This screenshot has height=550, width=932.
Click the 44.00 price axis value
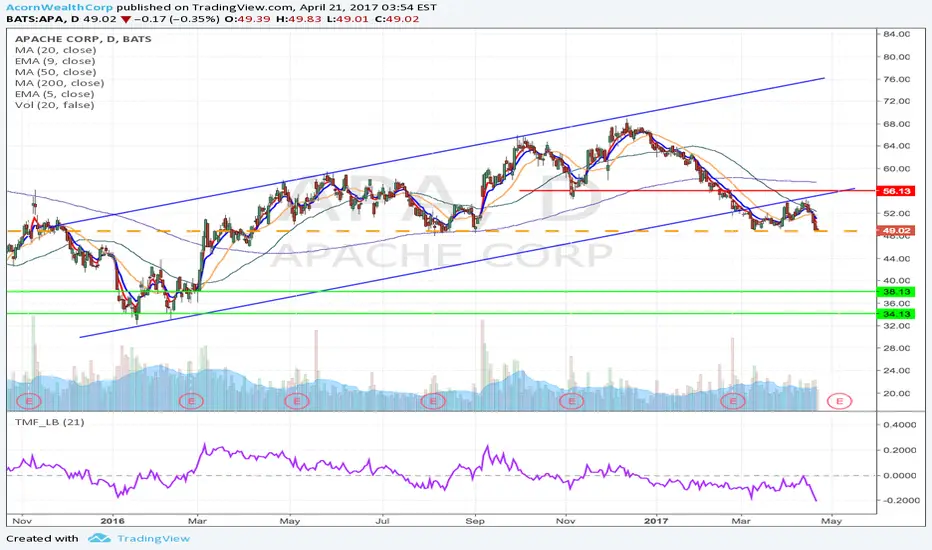pyautogui.click(x=896, y=259)
